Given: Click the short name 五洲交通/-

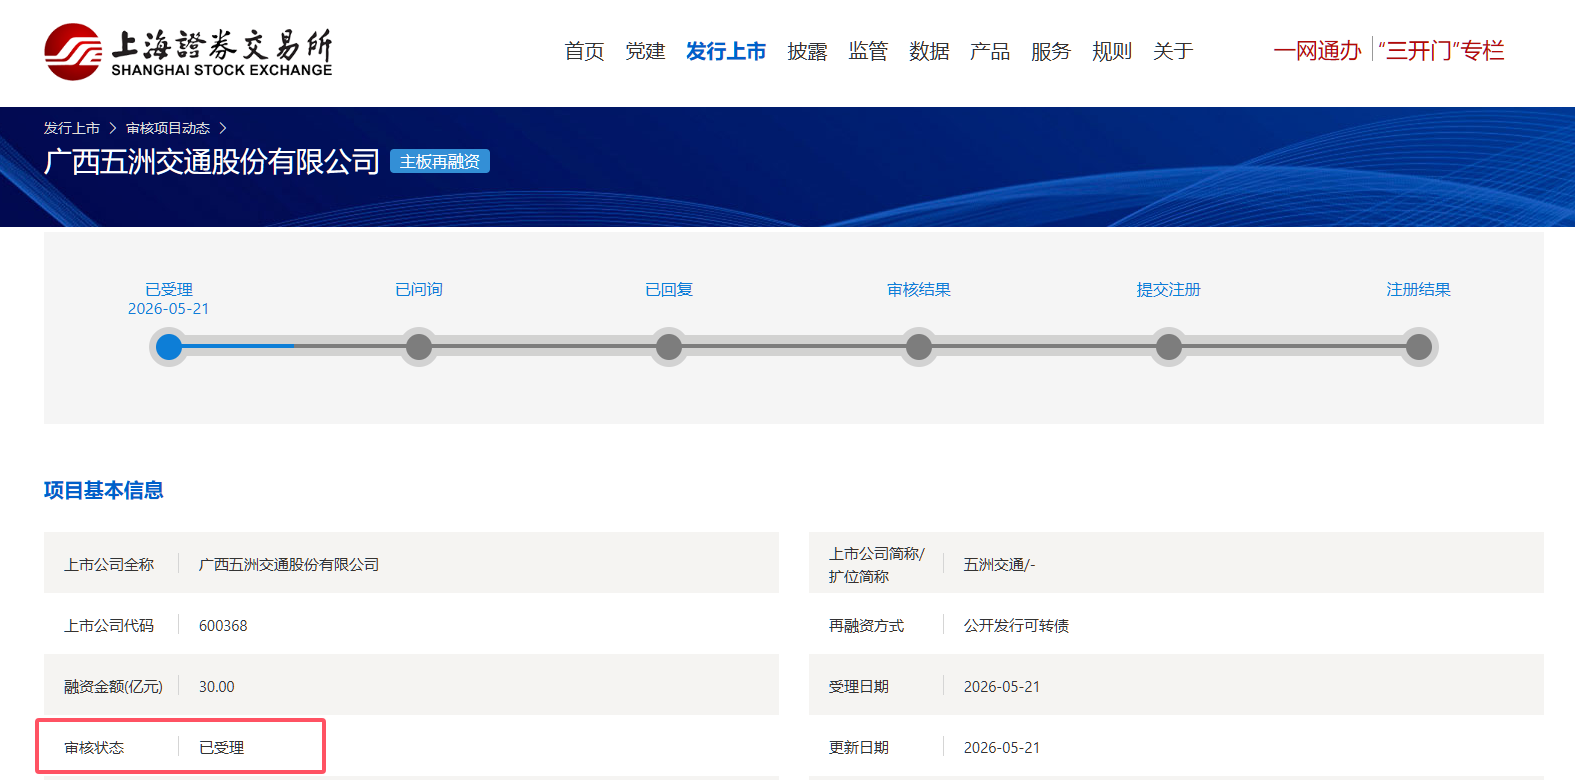Looking at the screenshot, I should pyautogui.click(x=999, y=565).
